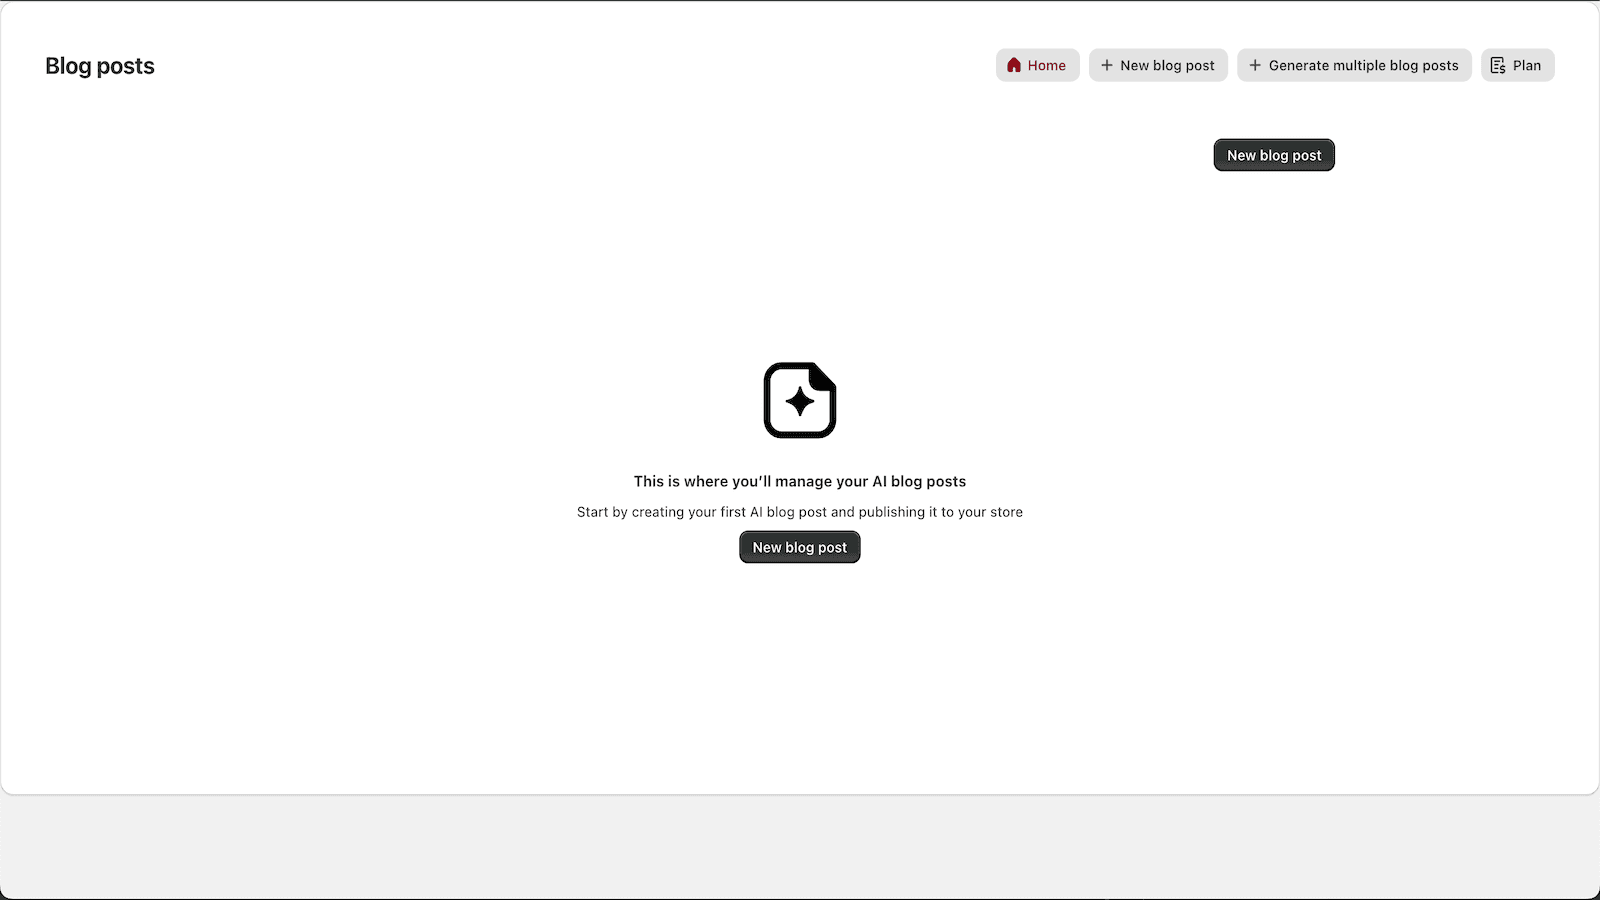The width and height of the screenshot is (1600, 900).
Task: Click the 'Home' text label in top bar
Action: coord(1047,65)
